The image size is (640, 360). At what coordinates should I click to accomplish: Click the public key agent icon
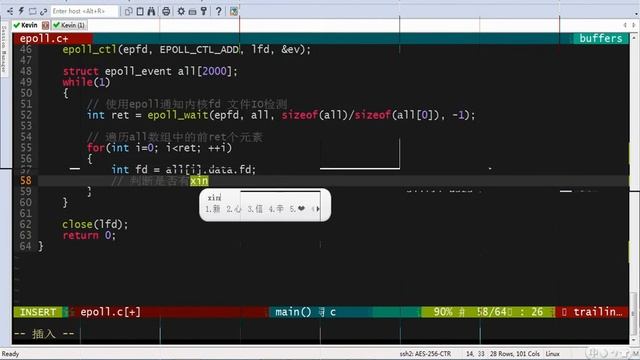coord(204,11)
